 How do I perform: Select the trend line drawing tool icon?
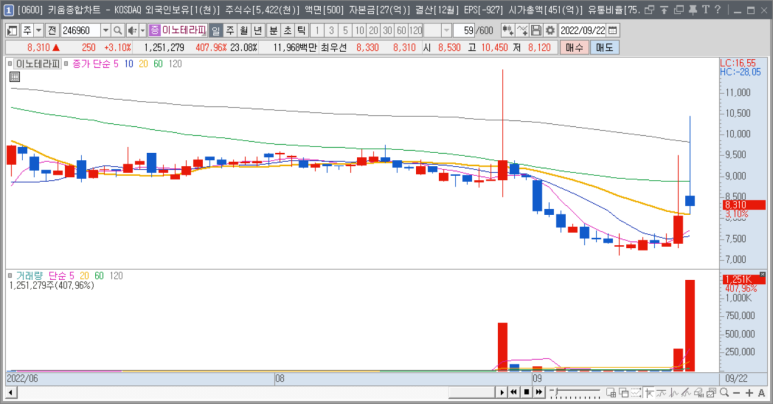click(x=686, y=393)
